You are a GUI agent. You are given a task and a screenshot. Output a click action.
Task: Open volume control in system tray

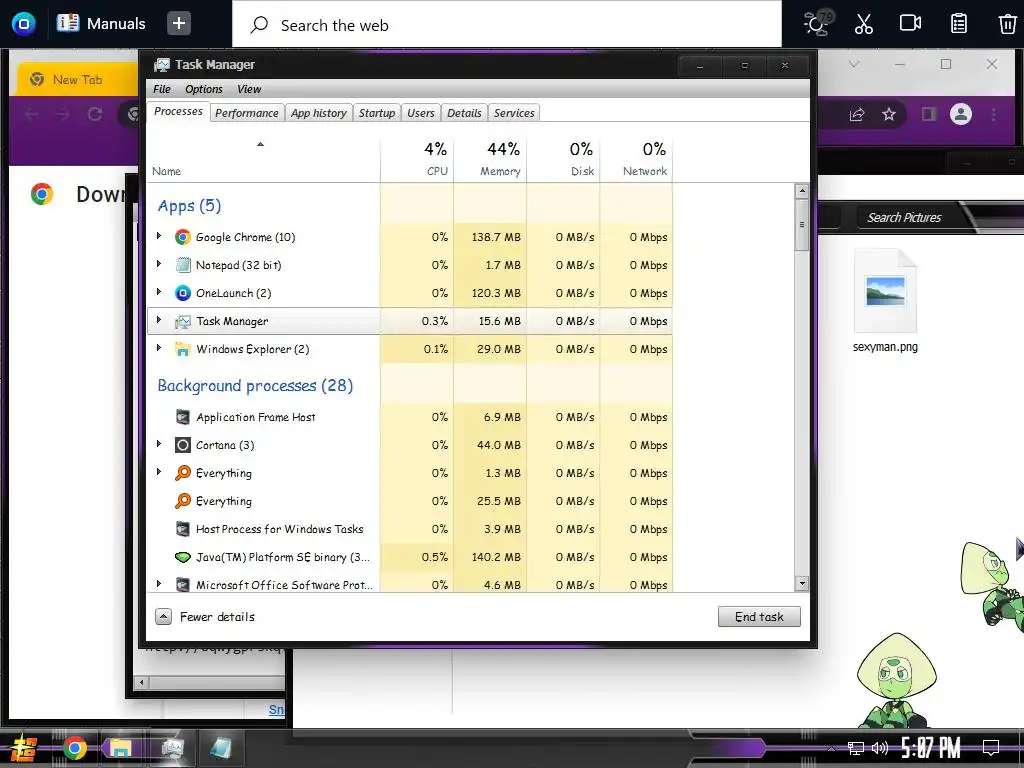[880, 748]
